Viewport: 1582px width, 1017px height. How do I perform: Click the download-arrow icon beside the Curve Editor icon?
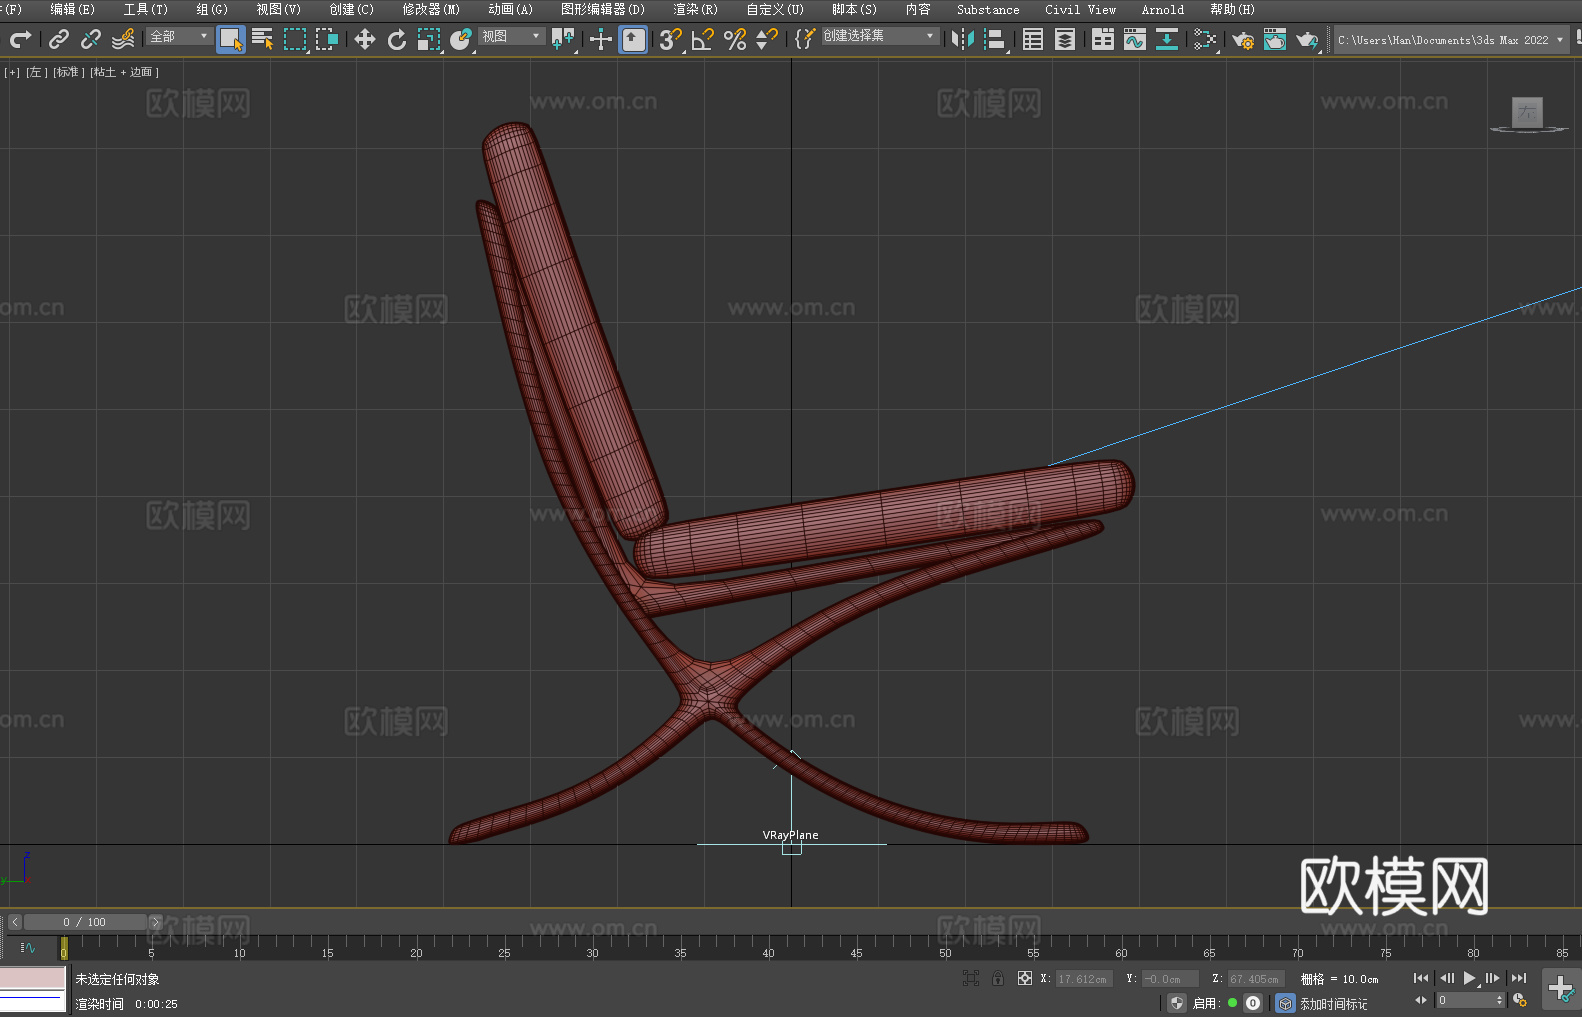1167,39
